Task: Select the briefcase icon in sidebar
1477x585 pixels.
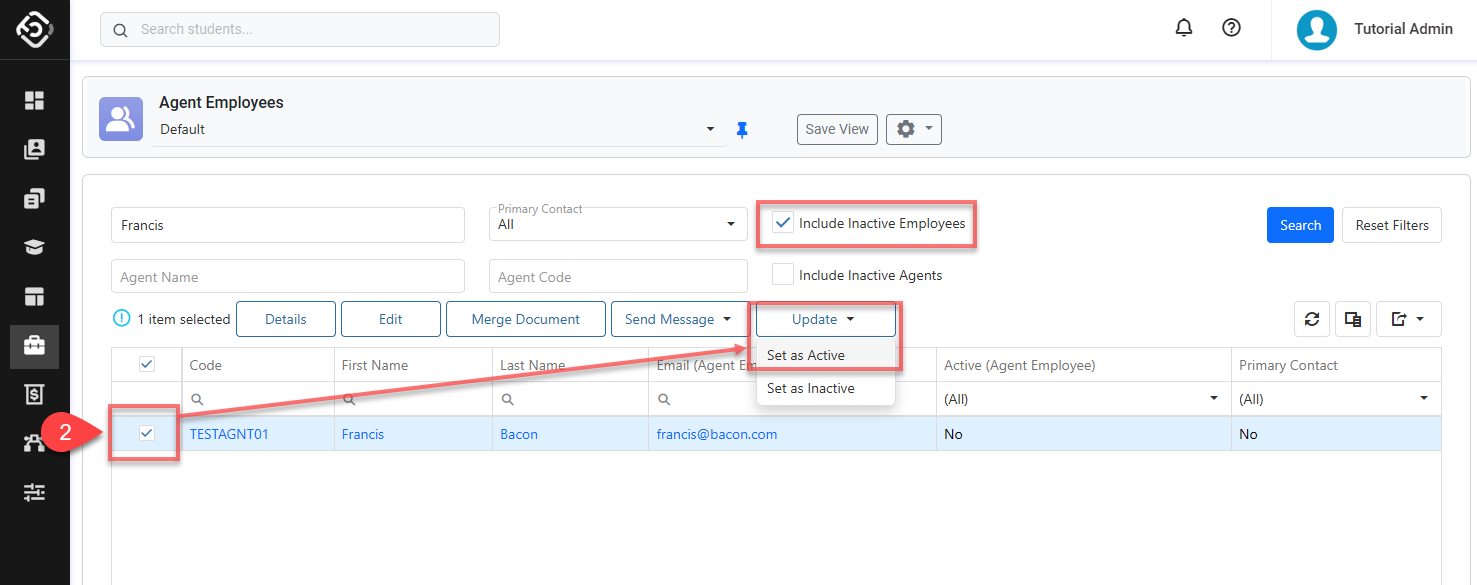Action: (x=35, y=346)
